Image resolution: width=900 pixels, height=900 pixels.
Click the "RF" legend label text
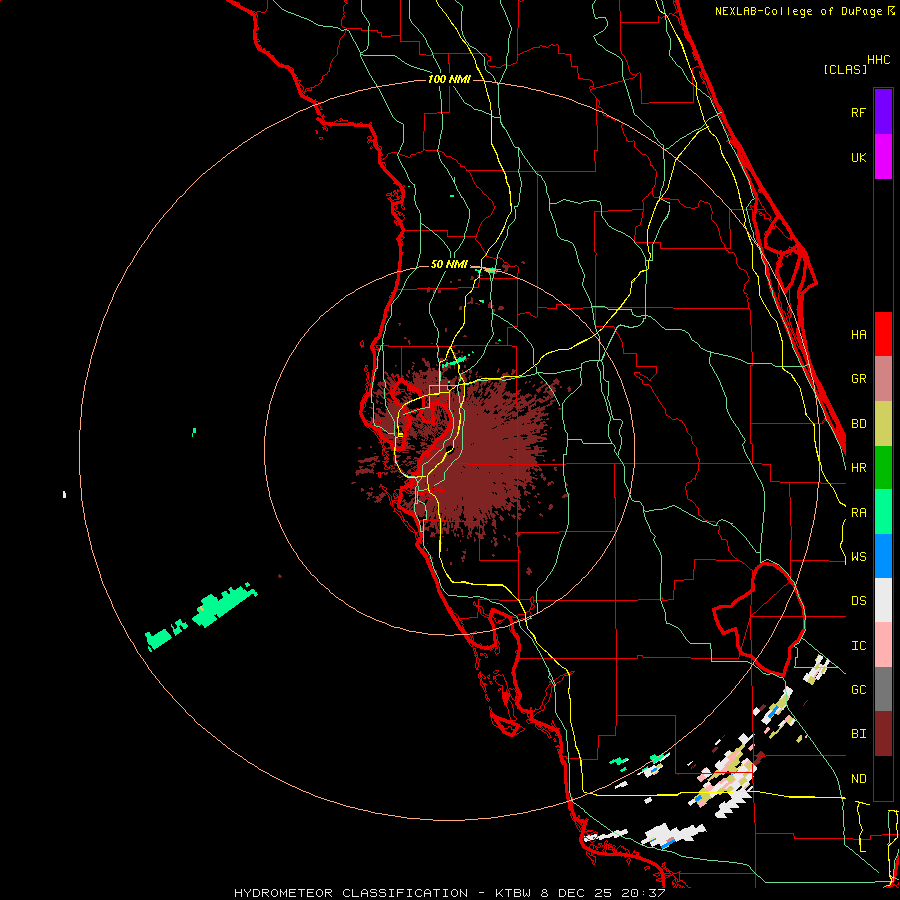[858, 112]
